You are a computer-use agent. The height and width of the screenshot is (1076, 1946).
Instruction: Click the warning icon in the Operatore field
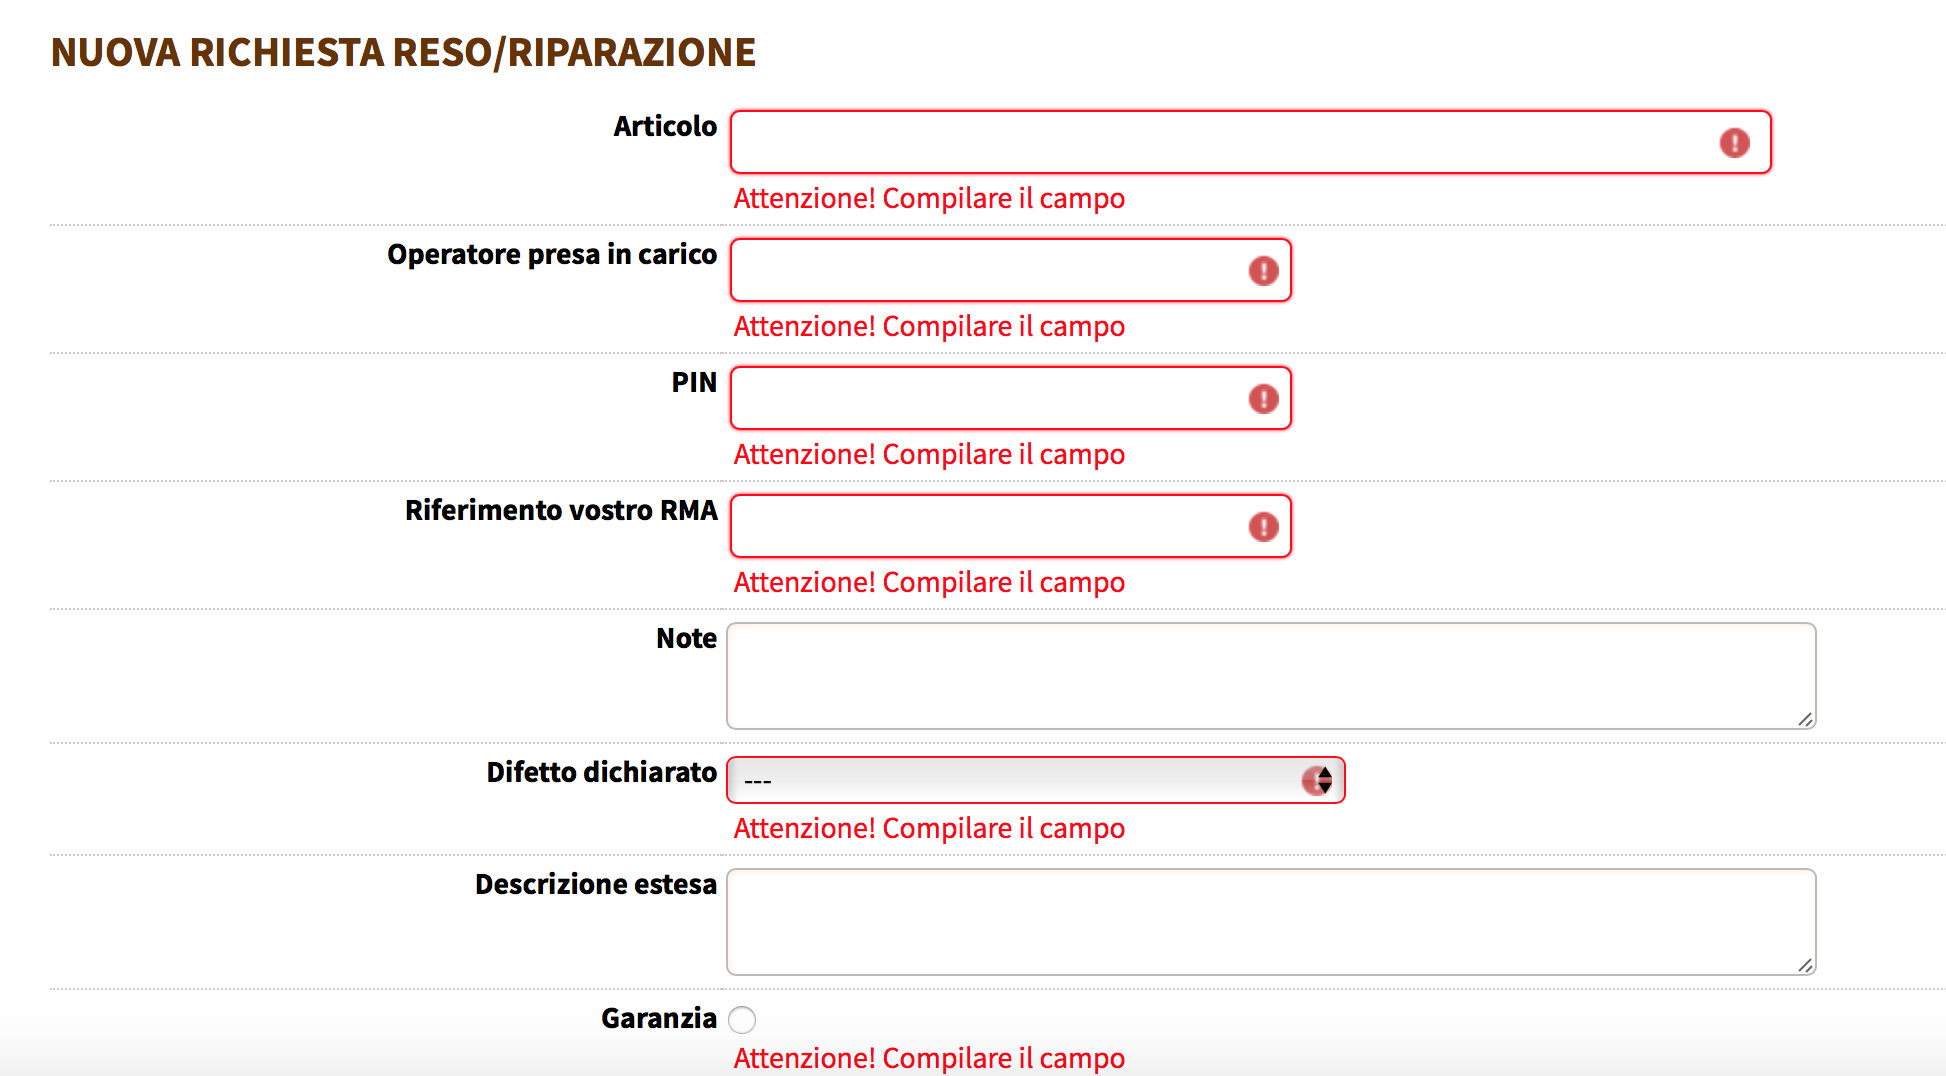tap(1263, 271)
